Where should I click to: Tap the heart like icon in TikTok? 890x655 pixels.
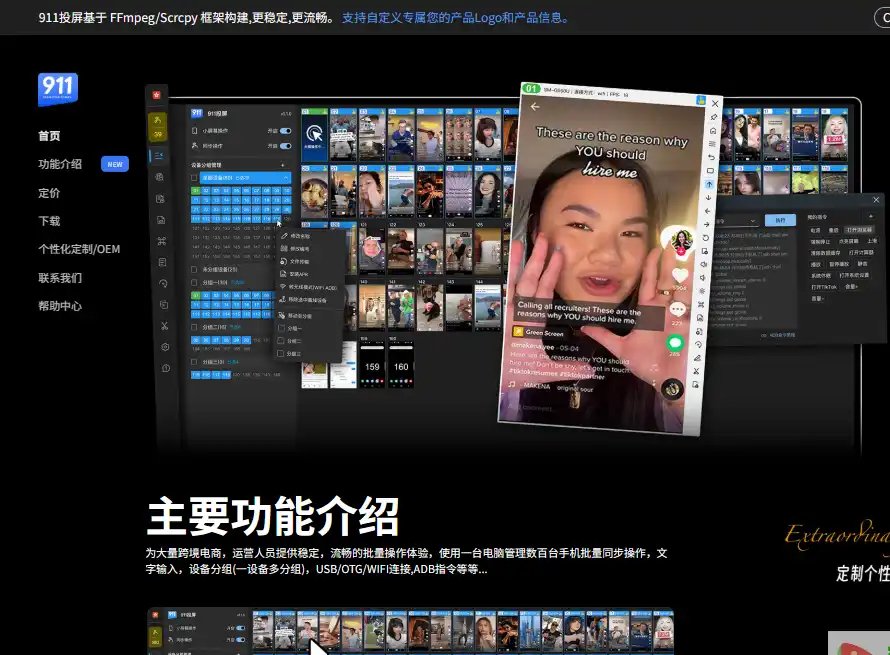(680, 275)
